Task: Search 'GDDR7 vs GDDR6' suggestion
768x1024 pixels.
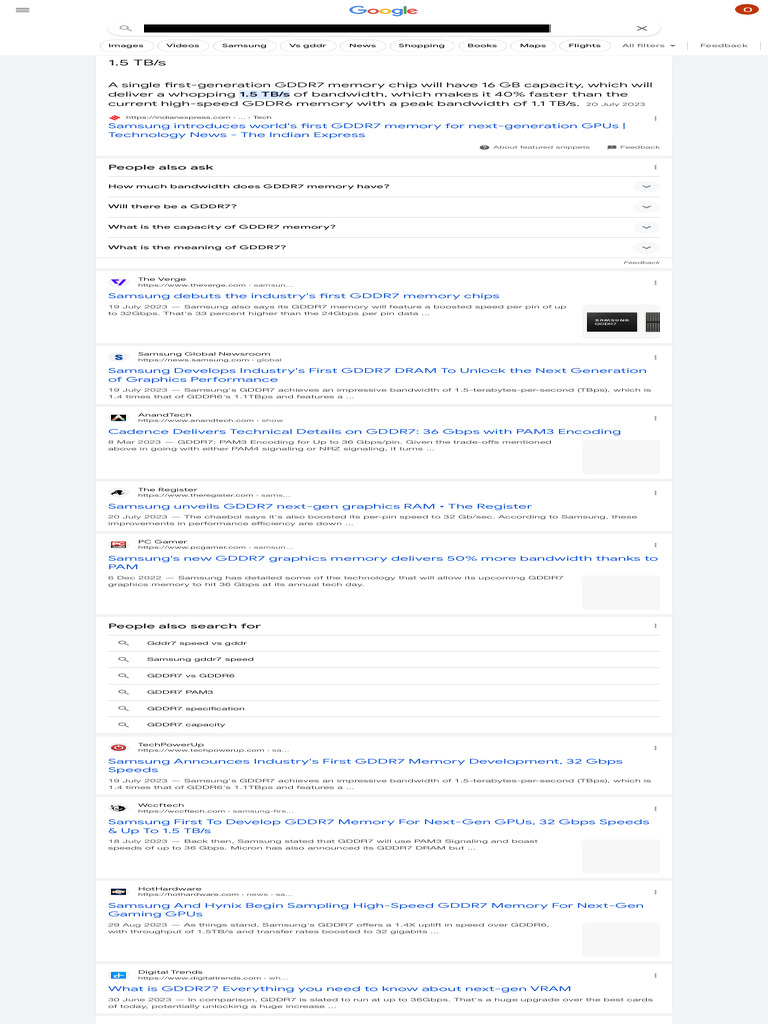Action: pos(384,676)
